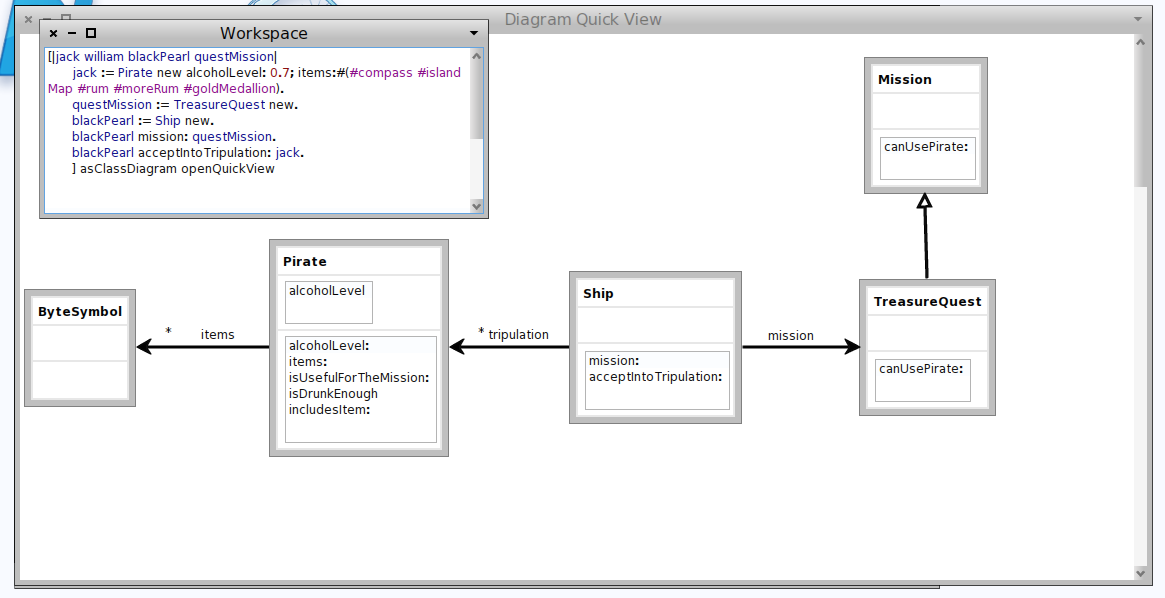Image resolution: width=1165 pixels, height=598 pixels.
Task: Click the items association label
Action: click(x=217, y=335)
